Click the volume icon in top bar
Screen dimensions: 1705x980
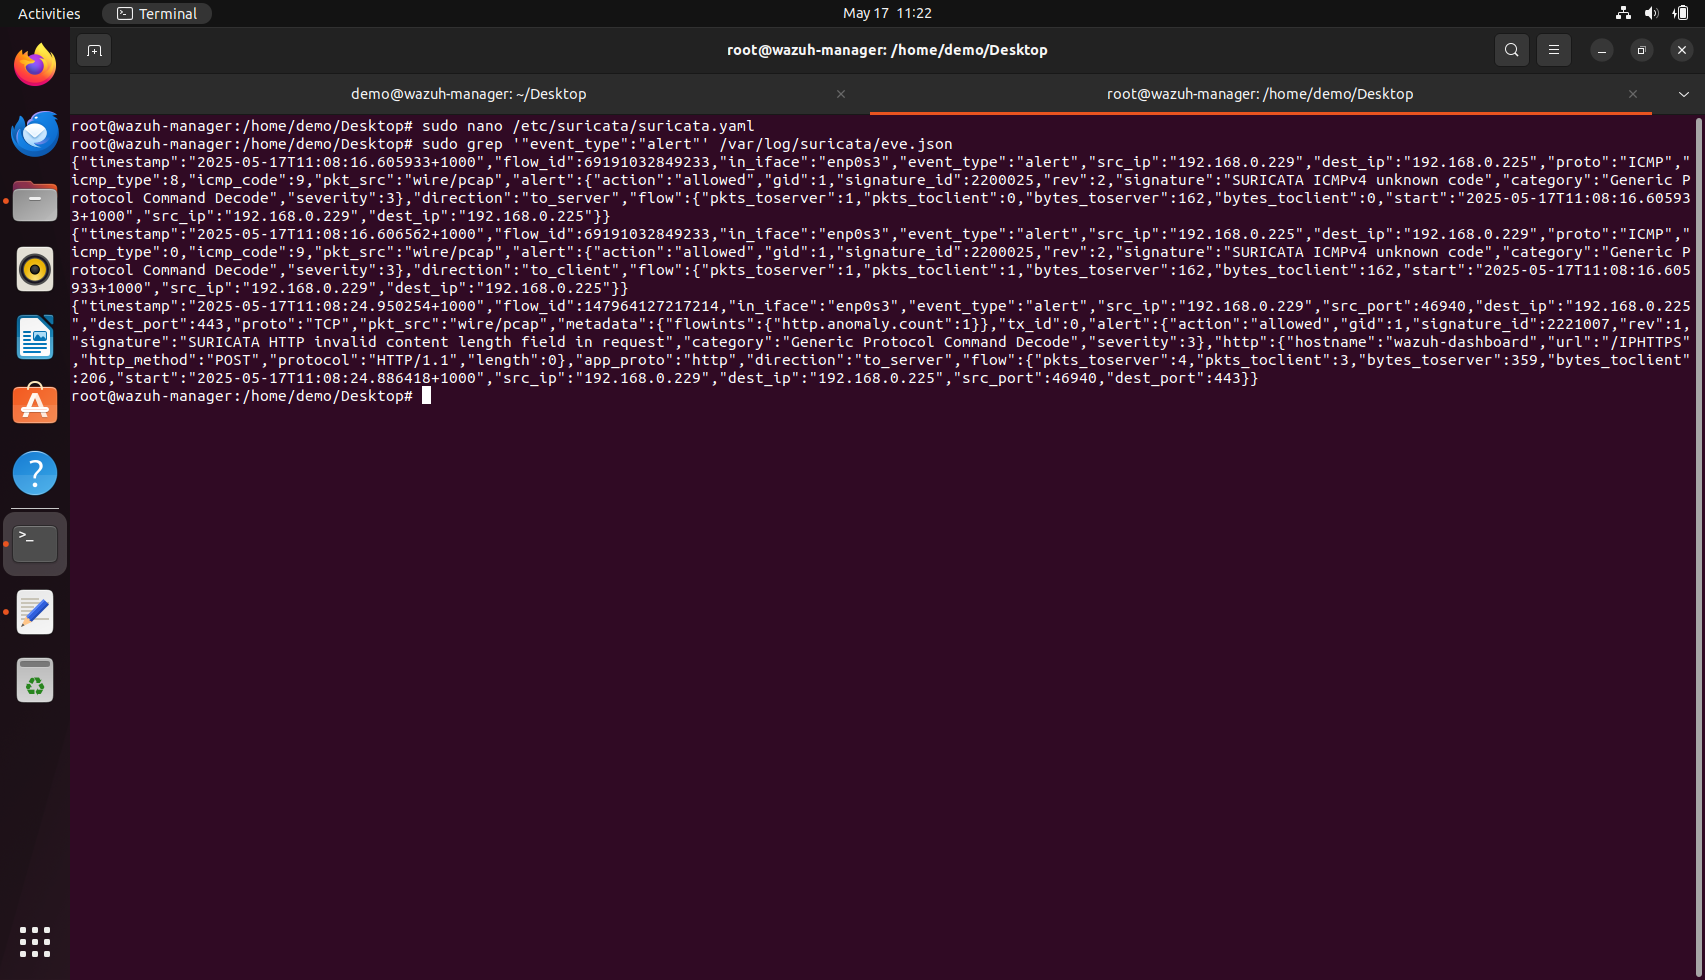1651,13
